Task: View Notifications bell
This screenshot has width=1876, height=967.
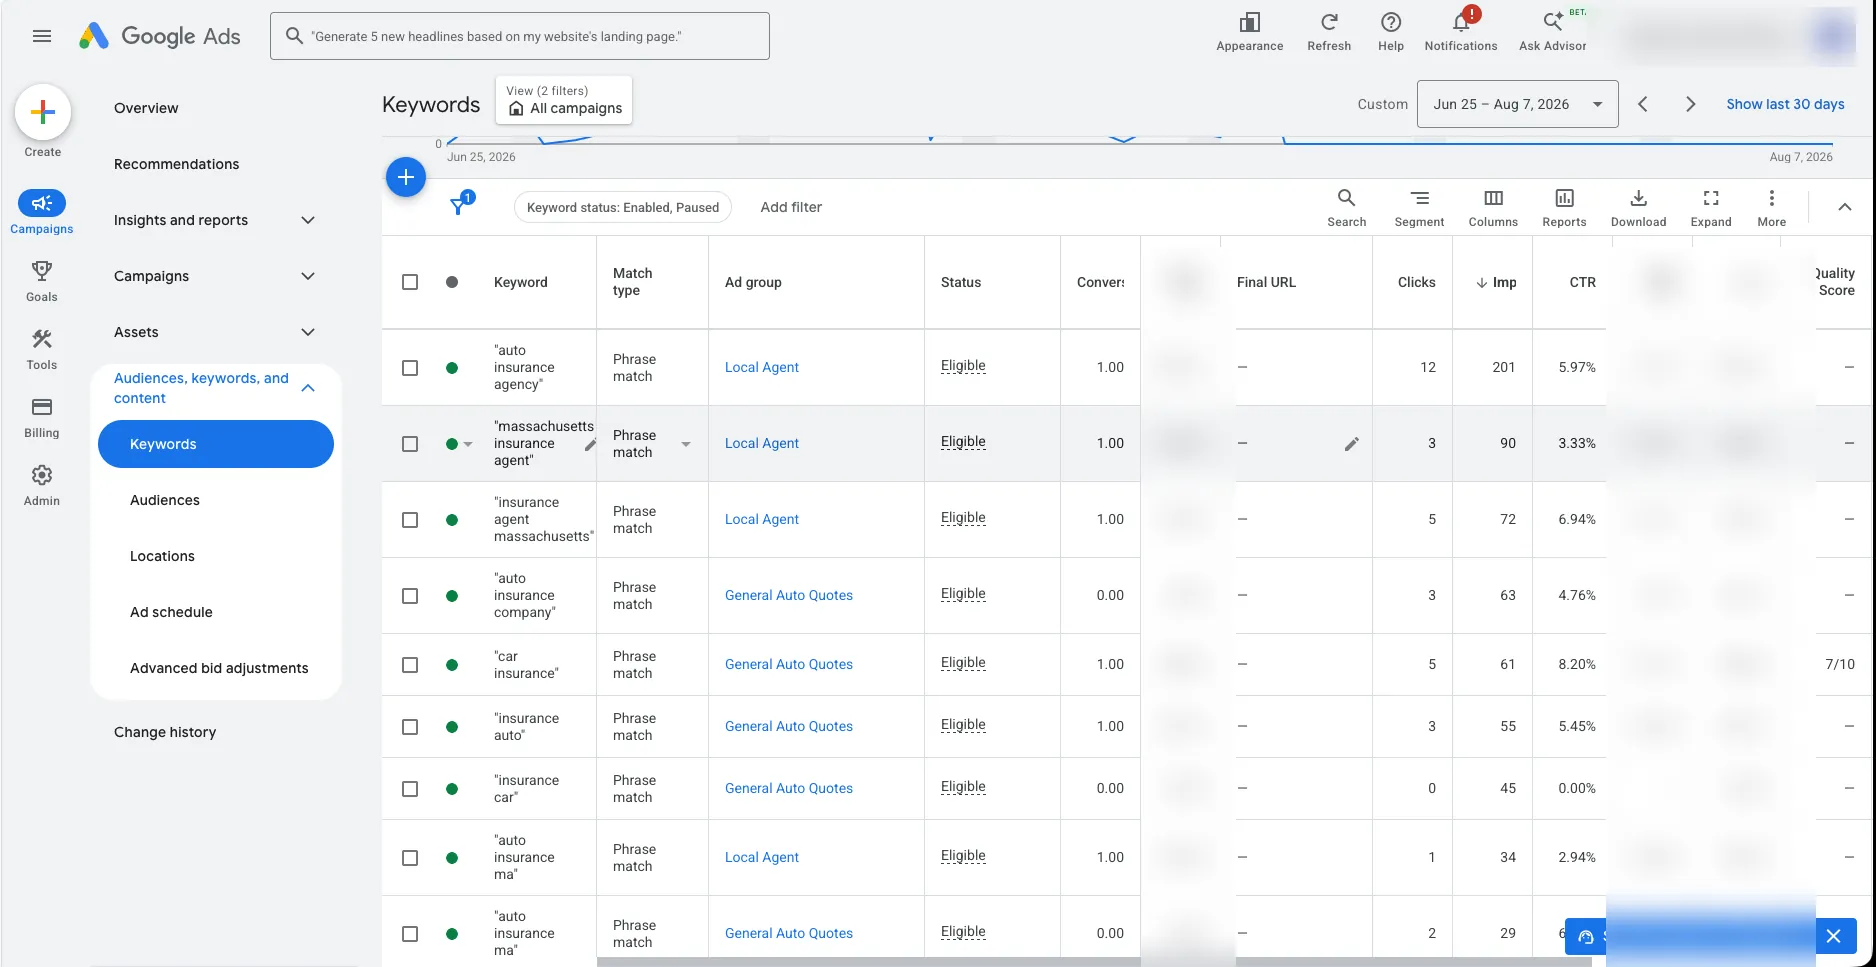Action: [1461, 32]
